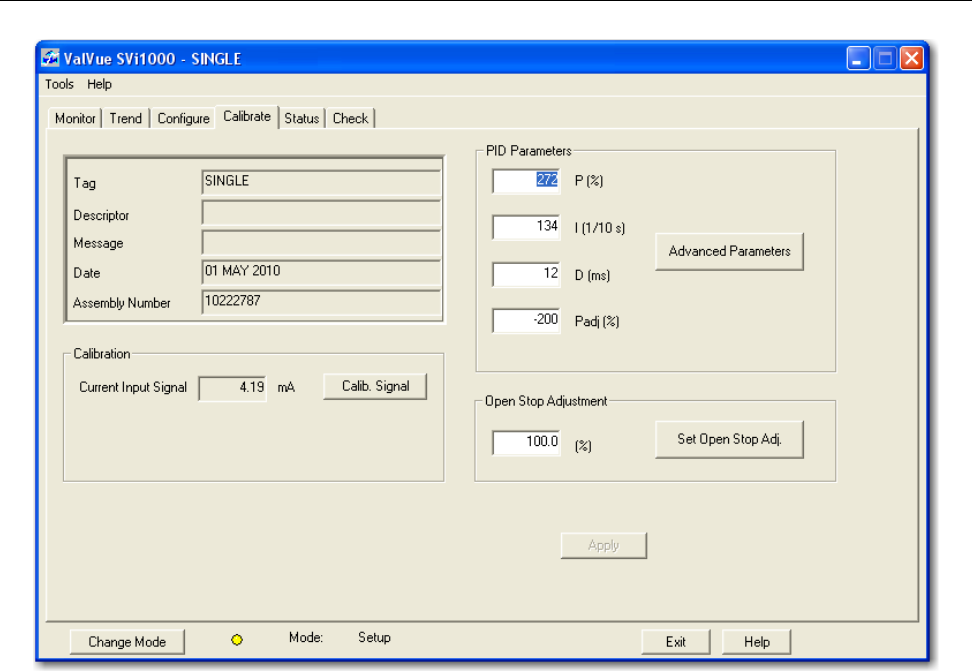Click the Open Stop Adjustment percent field
Viewport: 972px width, 671px height.
526,443
